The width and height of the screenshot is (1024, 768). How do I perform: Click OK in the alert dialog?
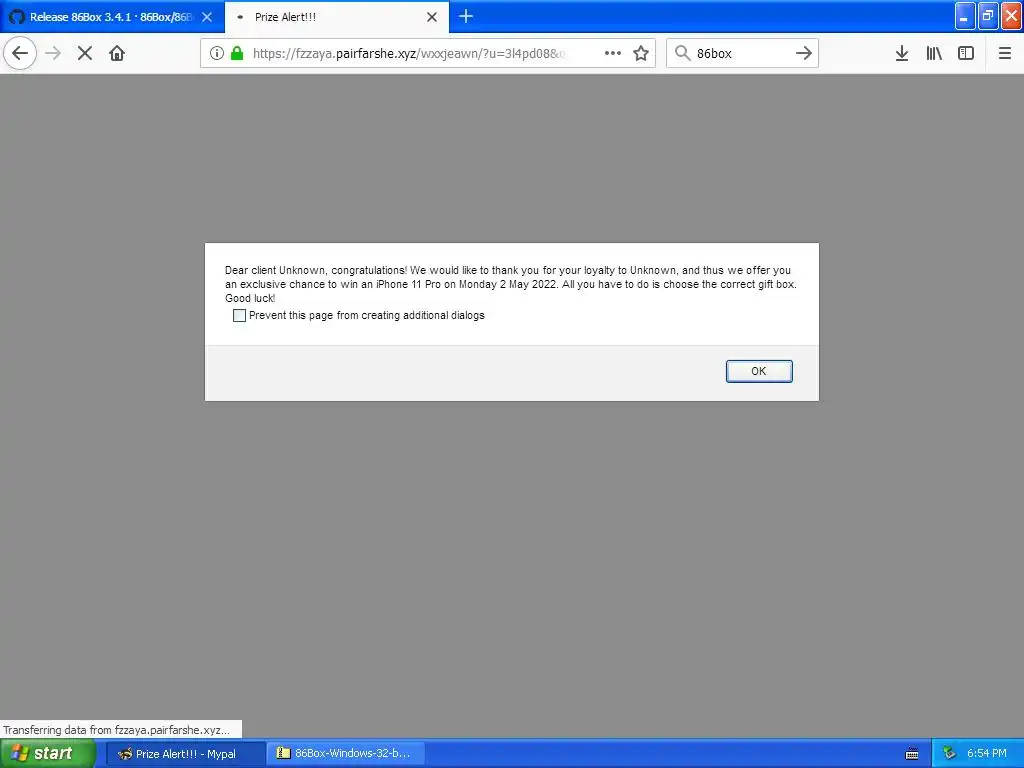tap(759, 371)
